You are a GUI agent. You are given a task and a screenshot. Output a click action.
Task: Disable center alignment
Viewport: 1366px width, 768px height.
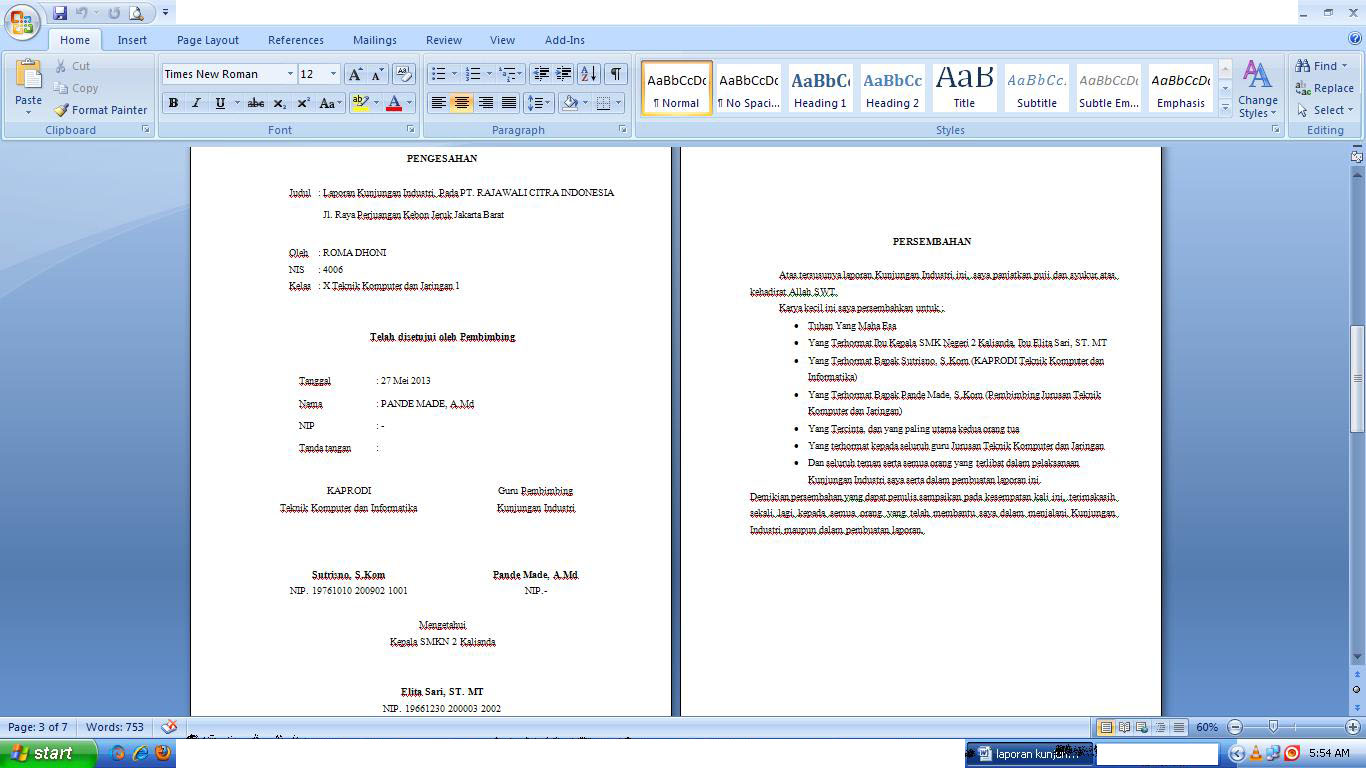pyautogui.click(x=461, y=103)
